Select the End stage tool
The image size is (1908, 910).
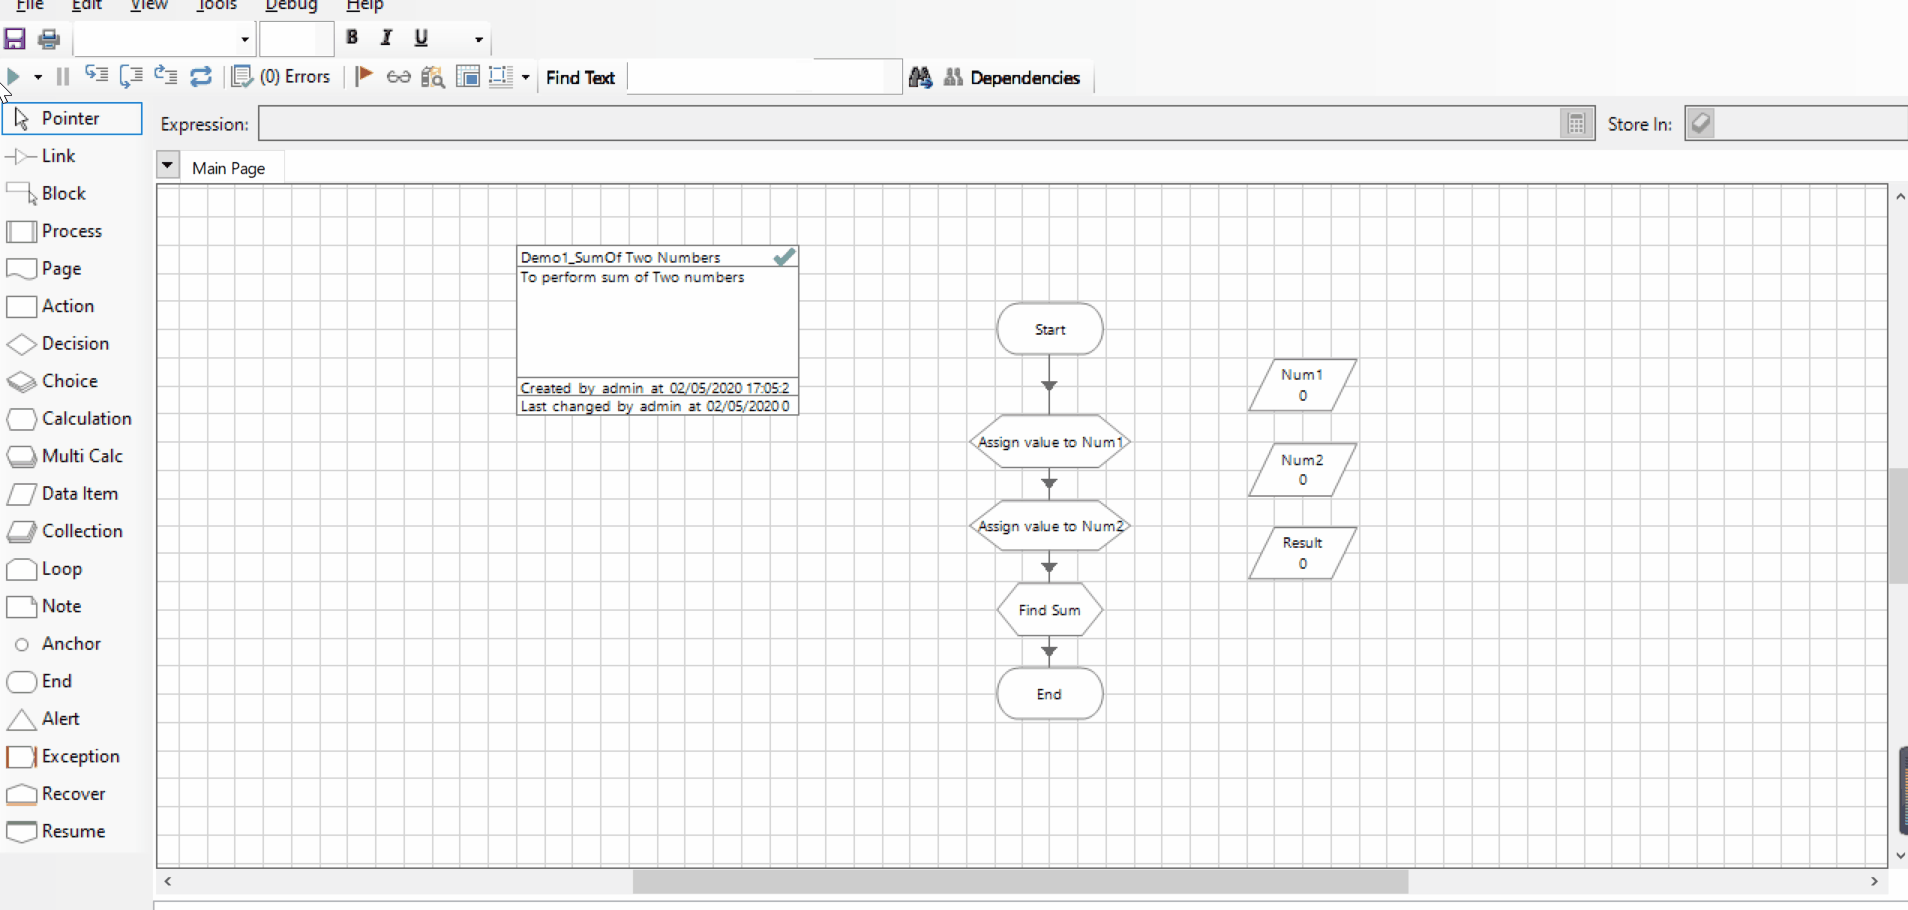(40, 681)
